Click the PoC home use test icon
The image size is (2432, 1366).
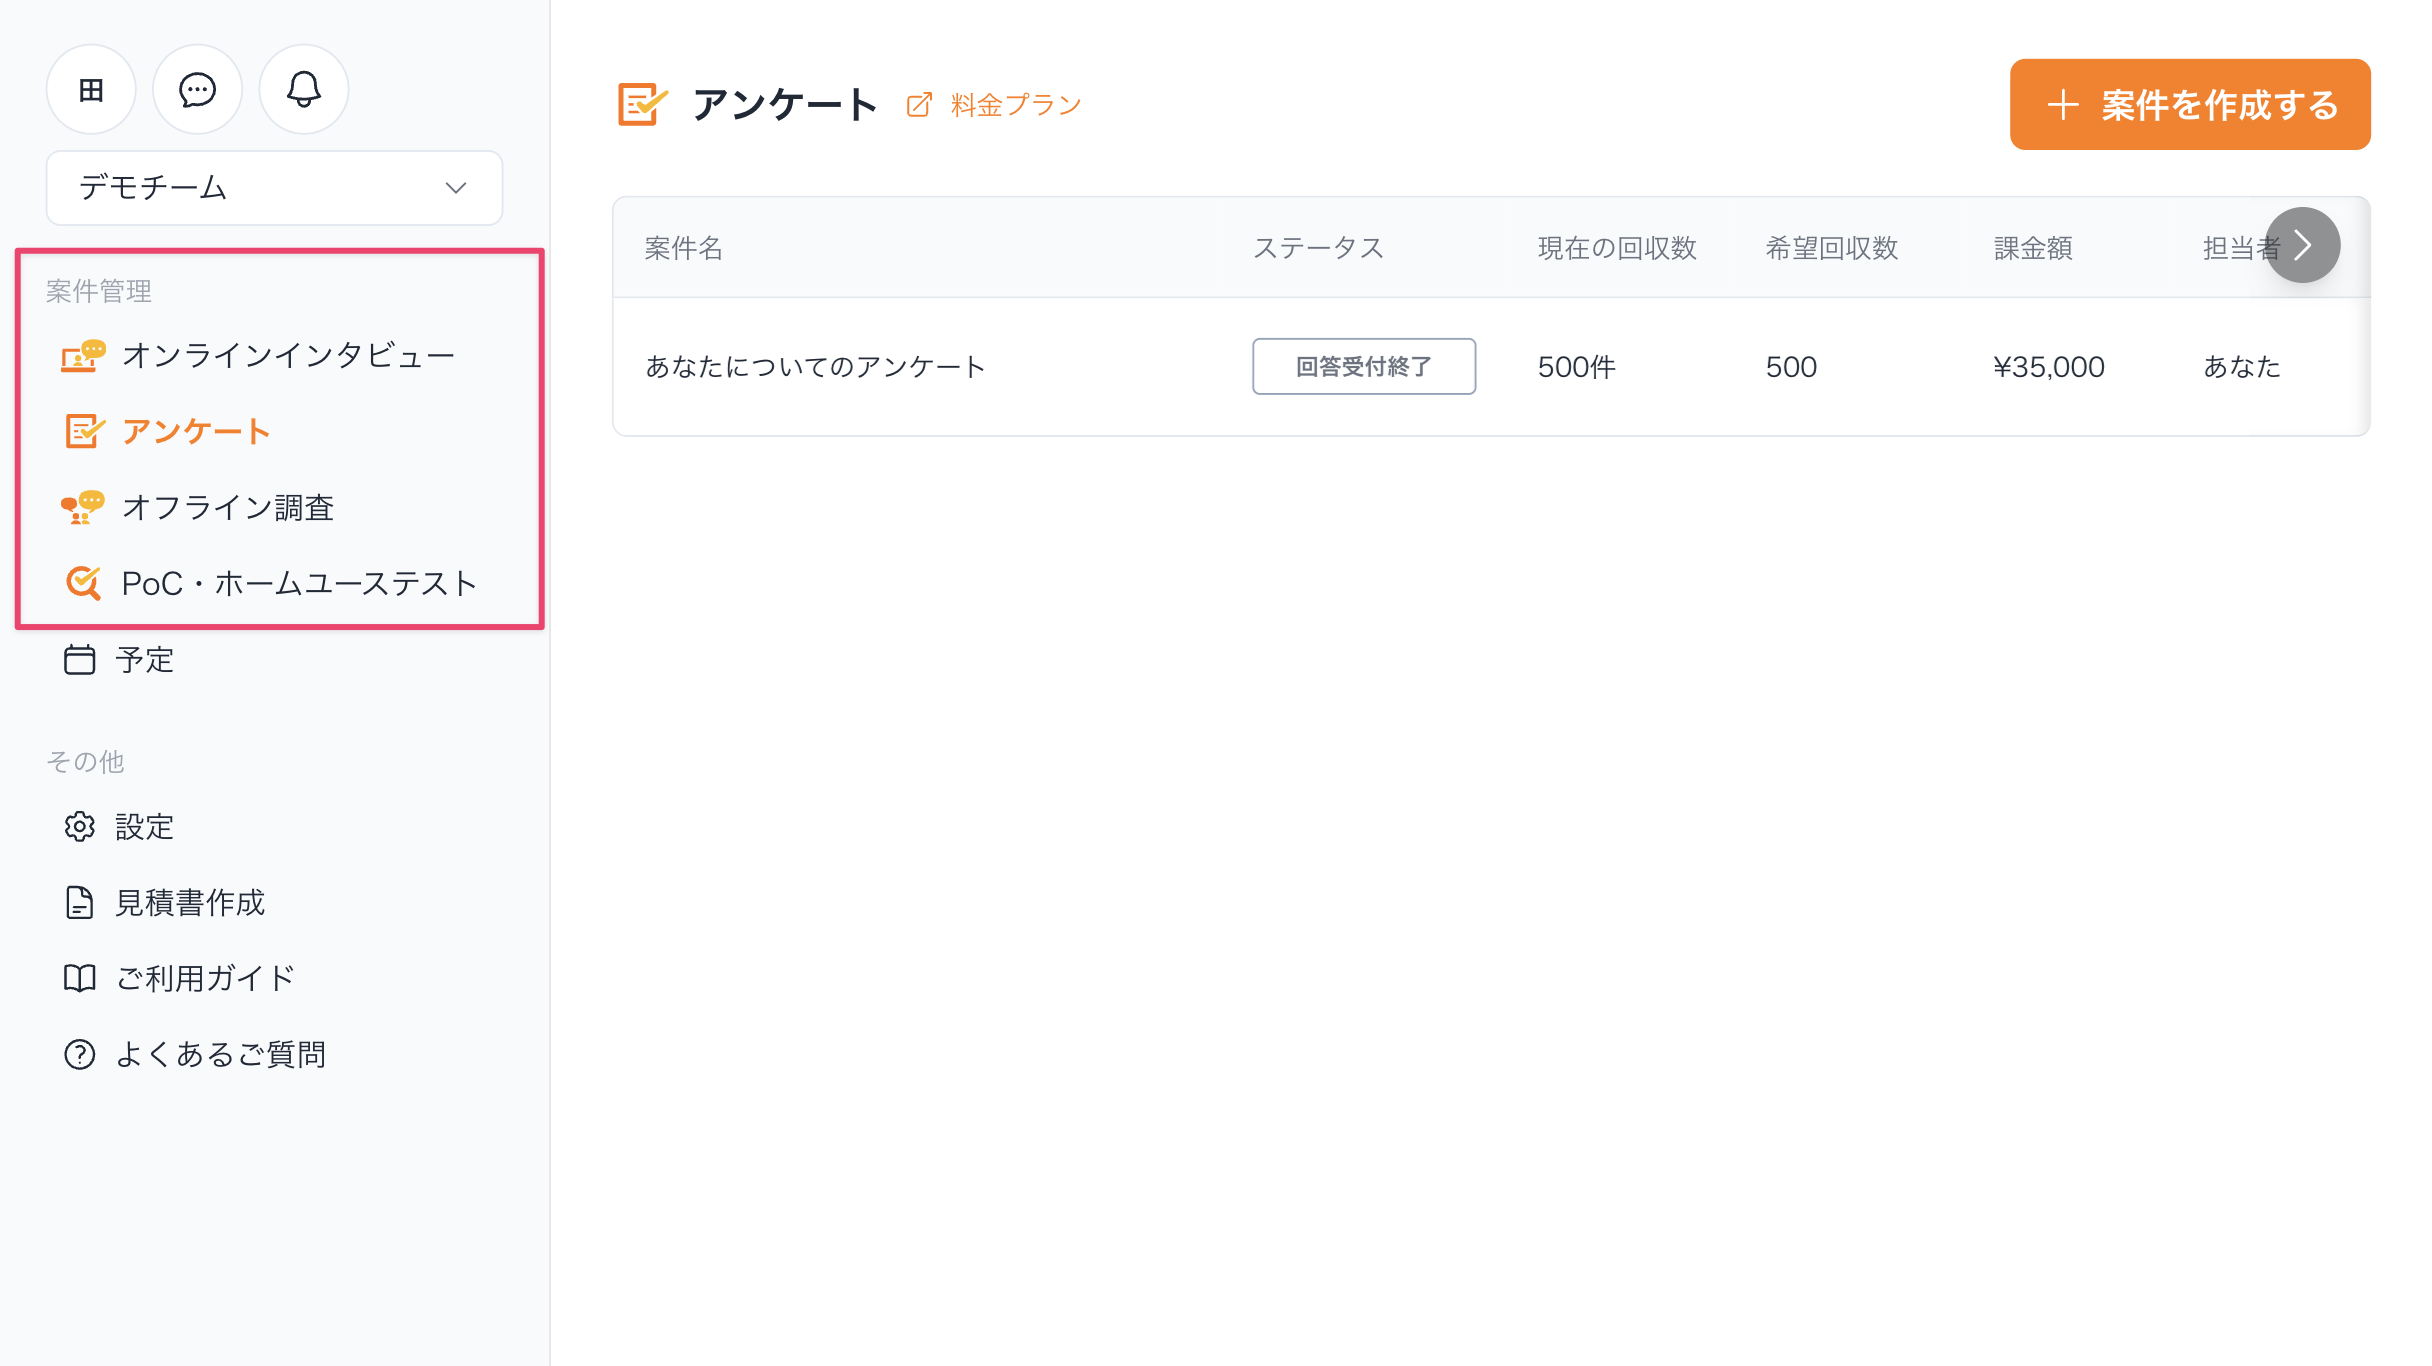tap(83, 583)
